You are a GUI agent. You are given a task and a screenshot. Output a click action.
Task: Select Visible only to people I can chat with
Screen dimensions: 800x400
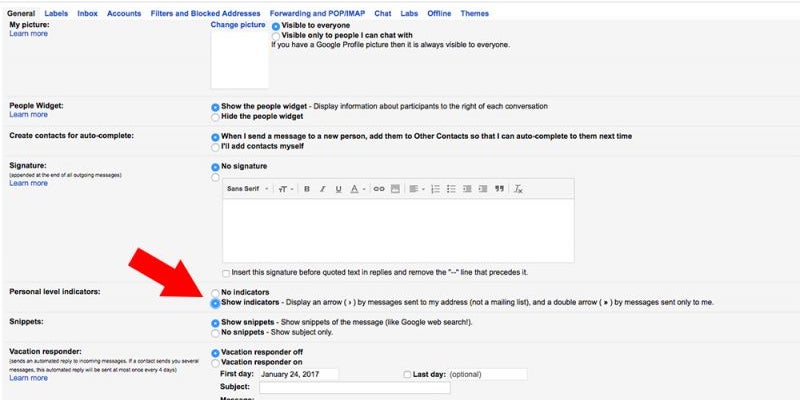[276, 36]
